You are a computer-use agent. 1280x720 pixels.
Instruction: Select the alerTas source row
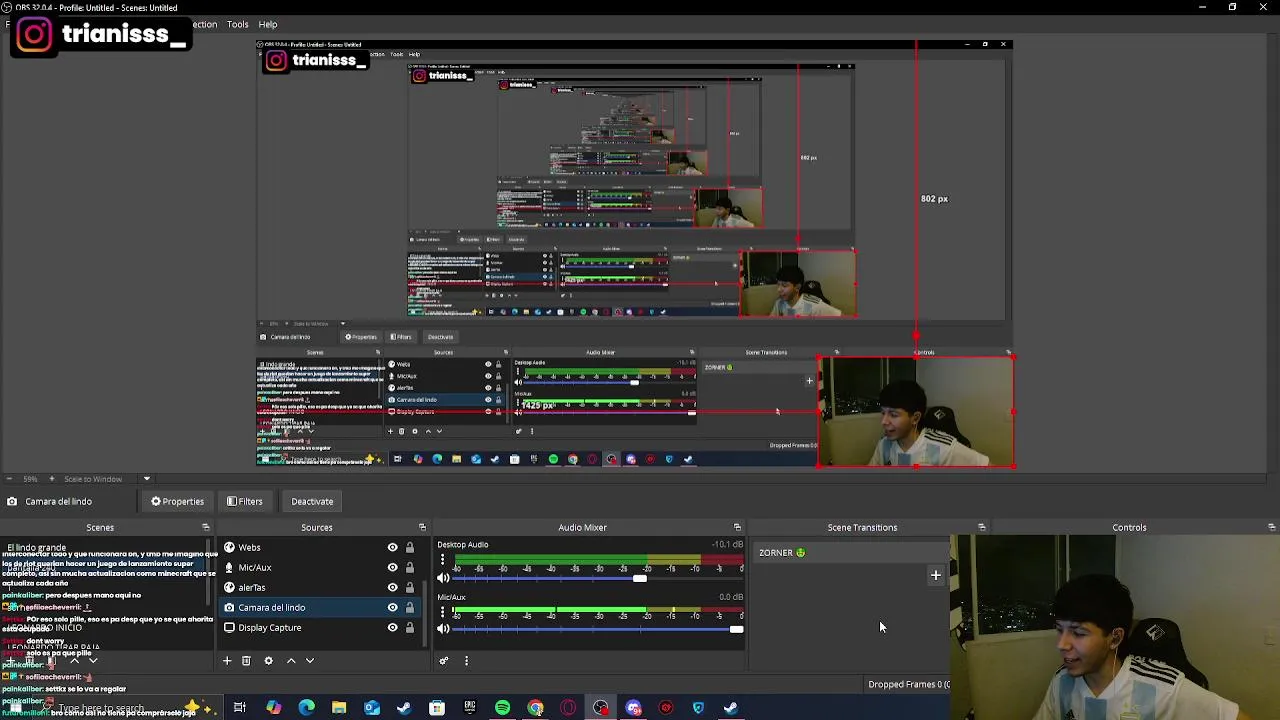click(x=320, y=587)
